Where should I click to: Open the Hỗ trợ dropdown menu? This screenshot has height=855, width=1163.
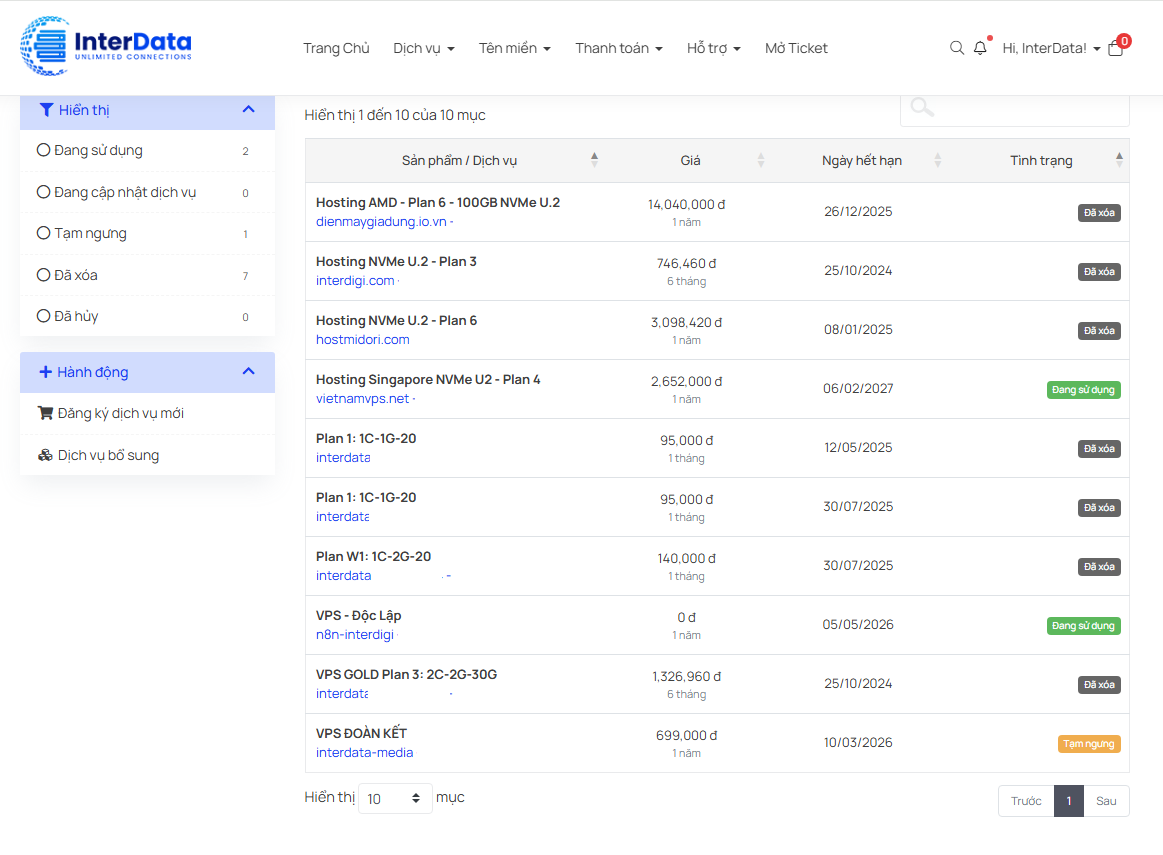pyautogui.click(x=714, y=48)
